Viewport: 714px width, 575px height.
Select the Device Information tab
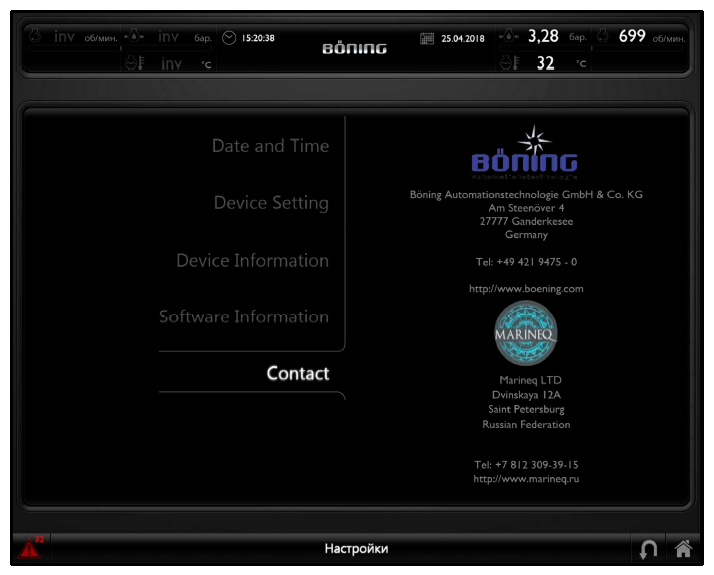click(x=252, y=261)
